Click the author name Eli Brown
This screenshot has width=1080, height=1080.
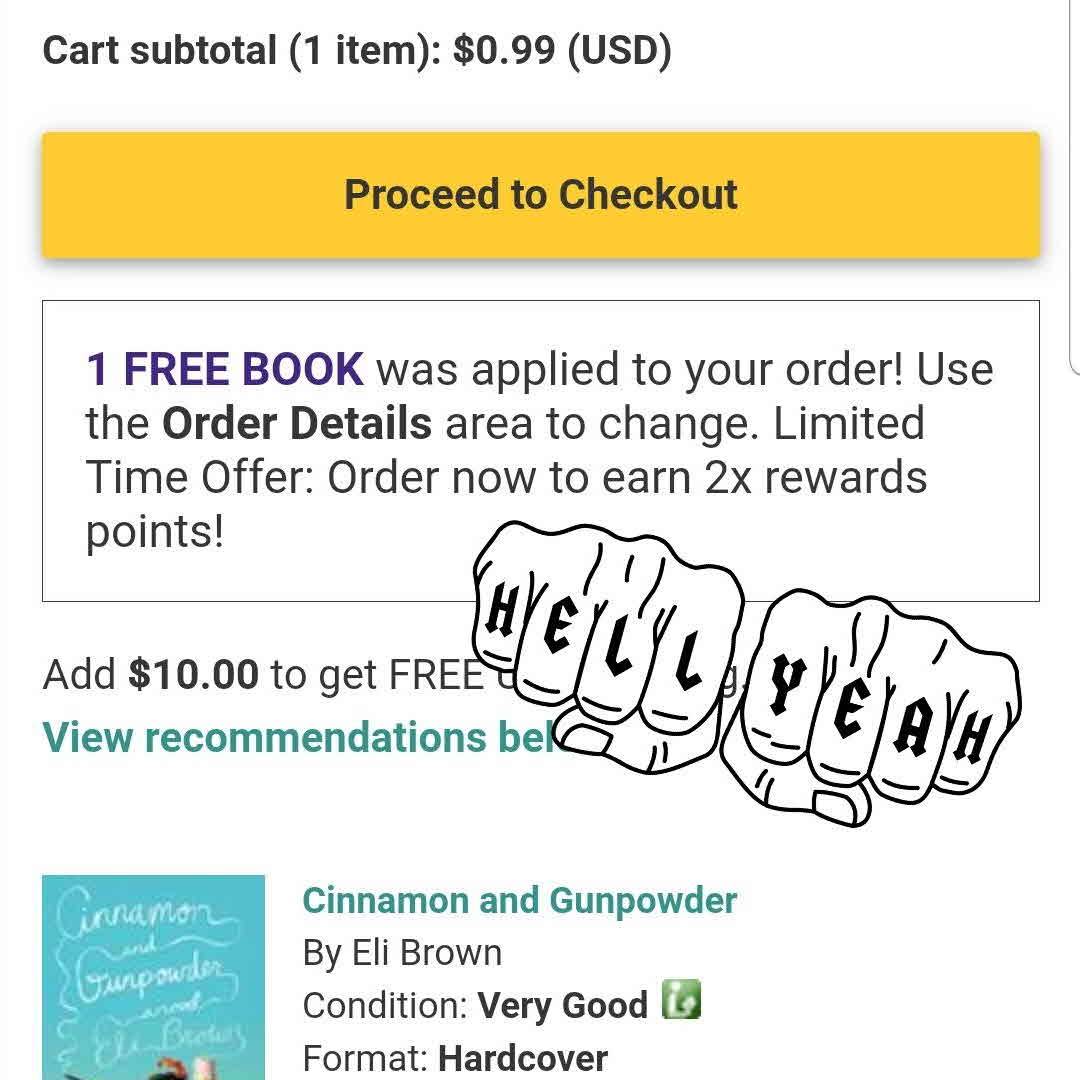(x=426, y=952)
